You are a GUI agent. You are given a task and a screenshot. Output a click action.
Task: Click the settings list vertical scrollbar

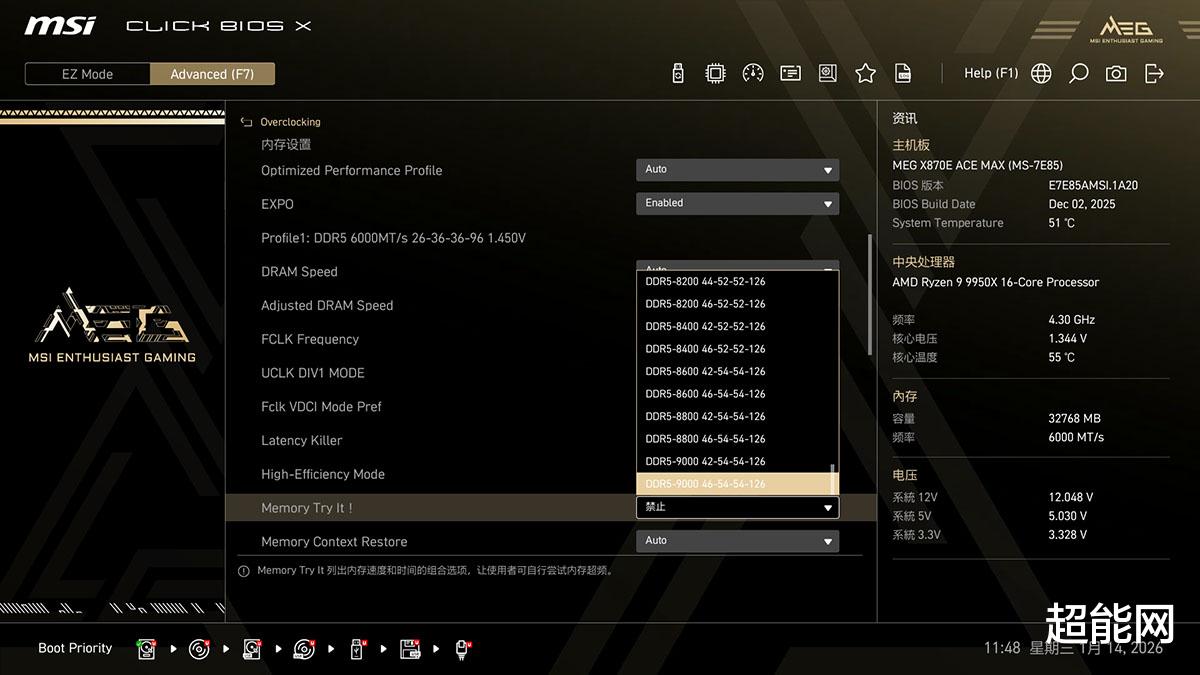[x=870, y=290]
